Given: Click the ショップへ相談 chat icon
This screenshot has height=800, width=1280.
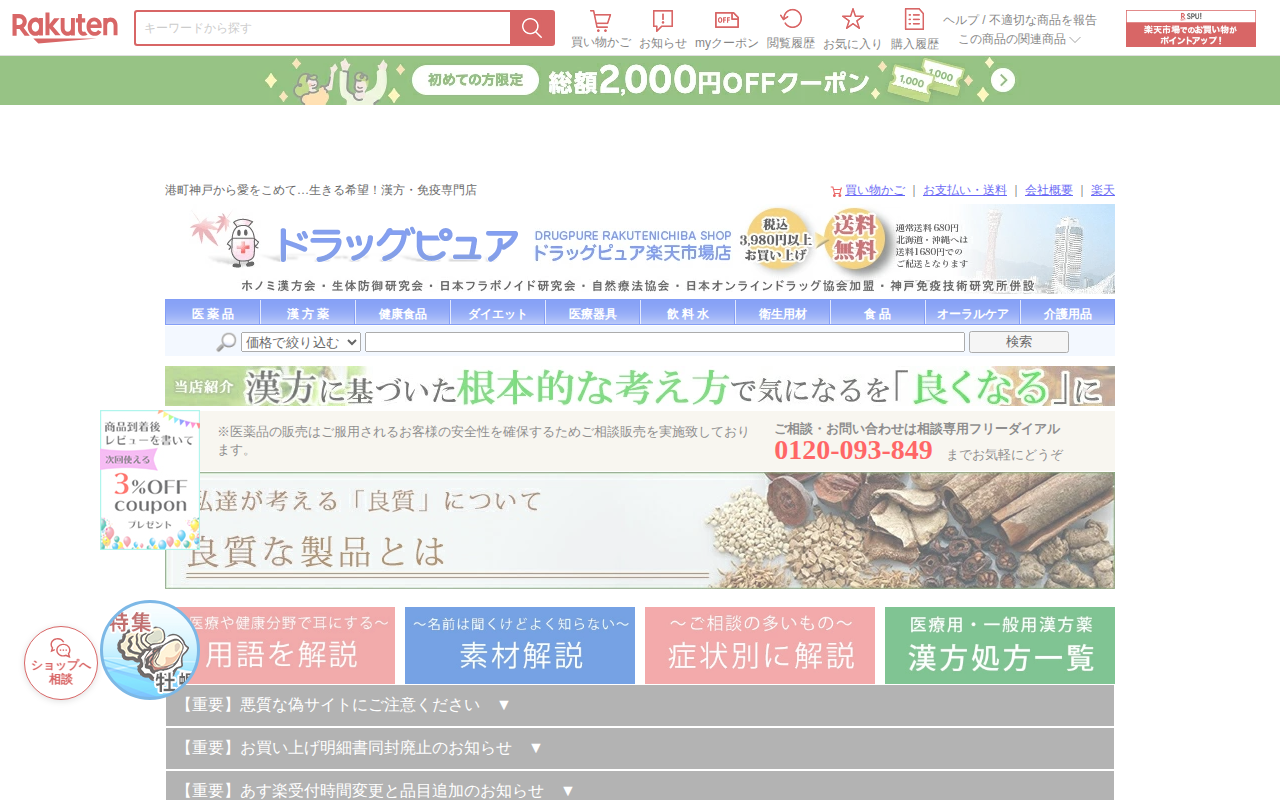Looking at the screenshot, I should 61,663.
